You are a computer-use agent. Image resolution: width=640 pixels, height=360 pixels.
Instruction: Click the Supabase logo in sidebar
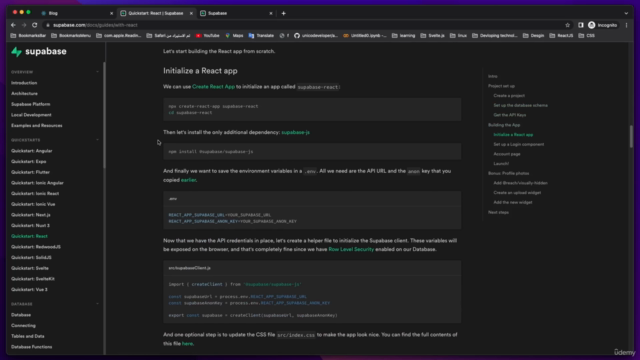click(39, 51)
